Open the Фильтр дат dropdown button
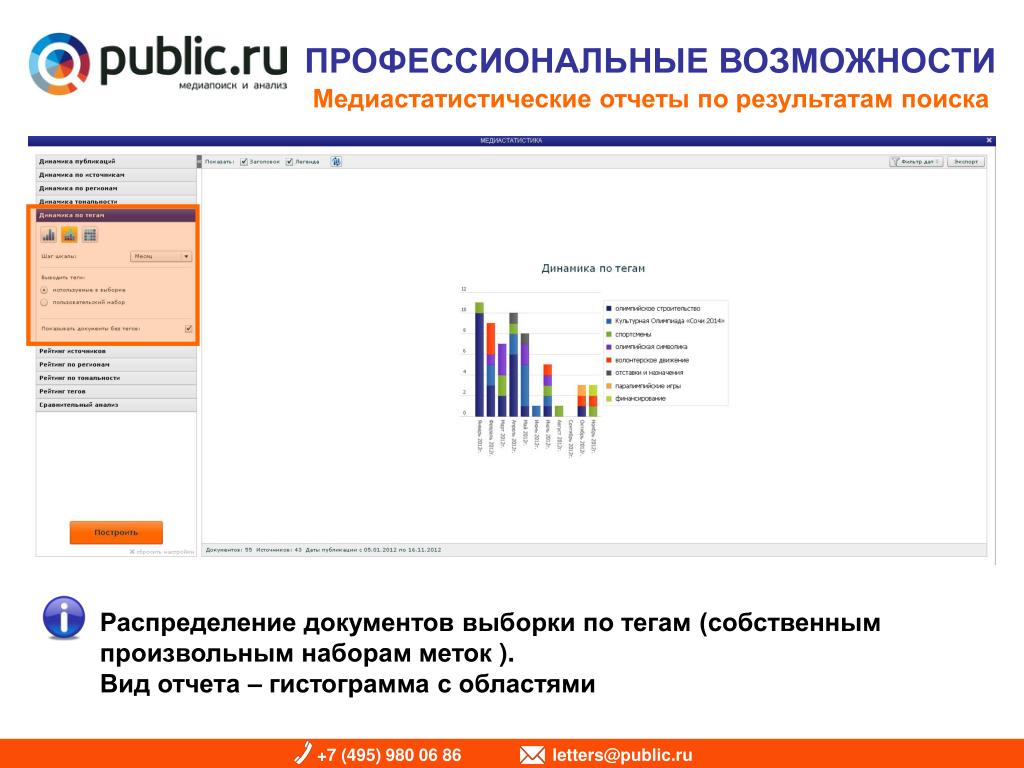Image resolution: width=1024 pixels, height=768 pixels. coord(916,161)
